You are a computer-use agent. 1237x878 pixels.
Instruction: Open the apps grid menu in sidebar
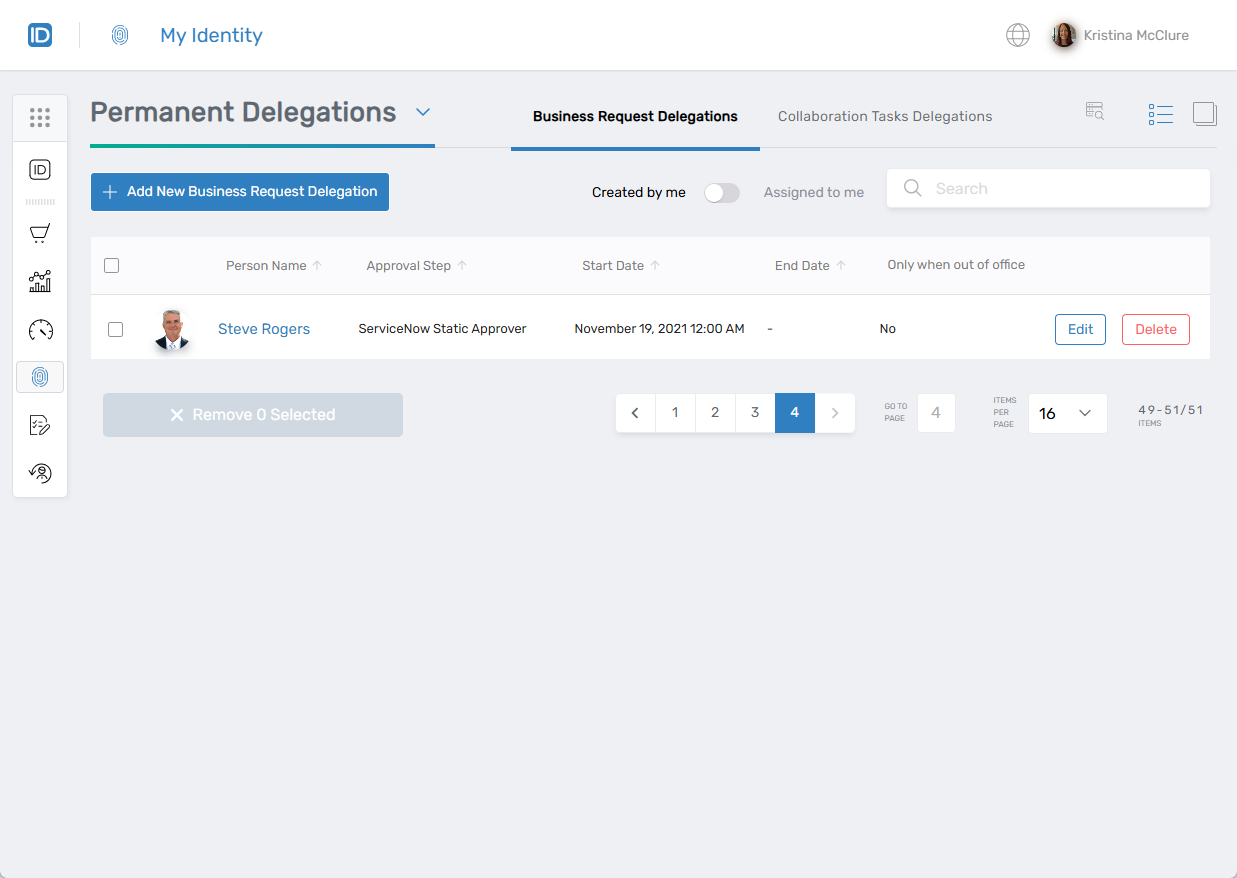tap(39, 117)
